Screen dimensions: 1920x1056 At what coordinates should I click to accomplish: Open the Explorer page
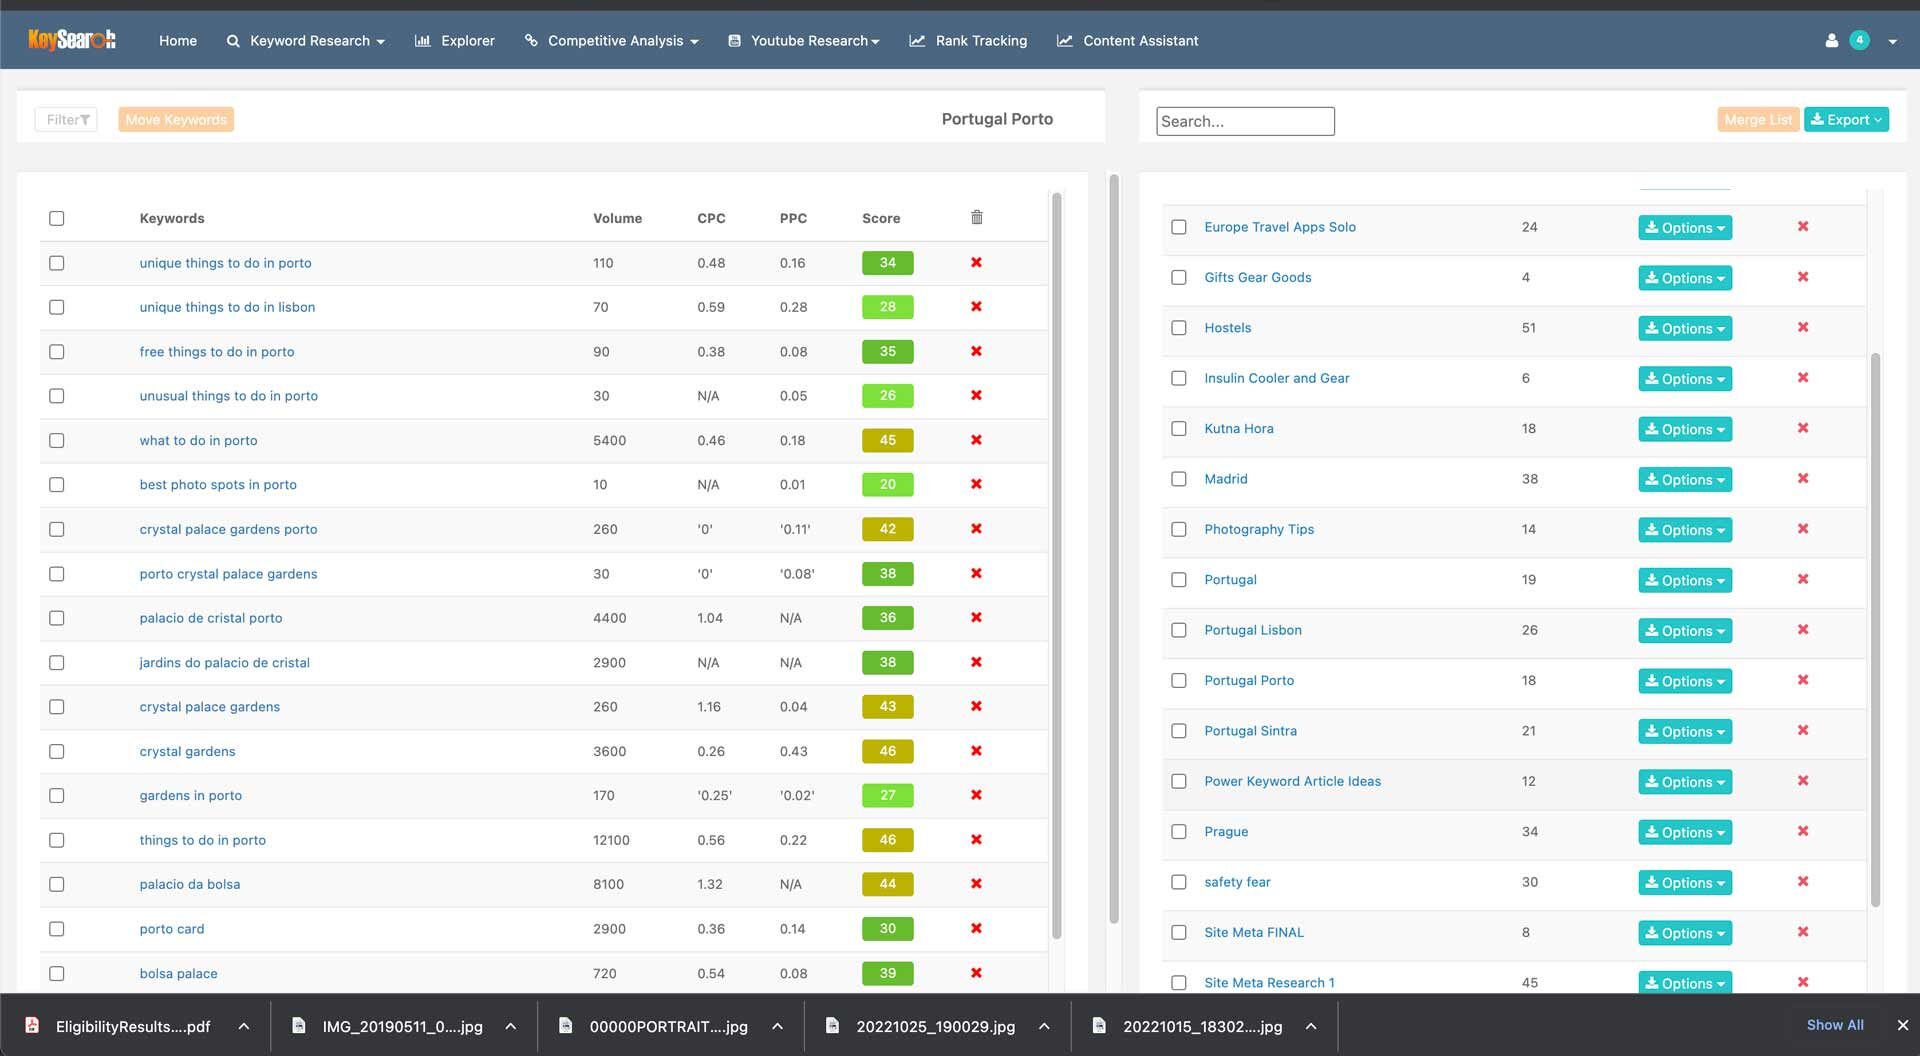click(x=455, y=41)
